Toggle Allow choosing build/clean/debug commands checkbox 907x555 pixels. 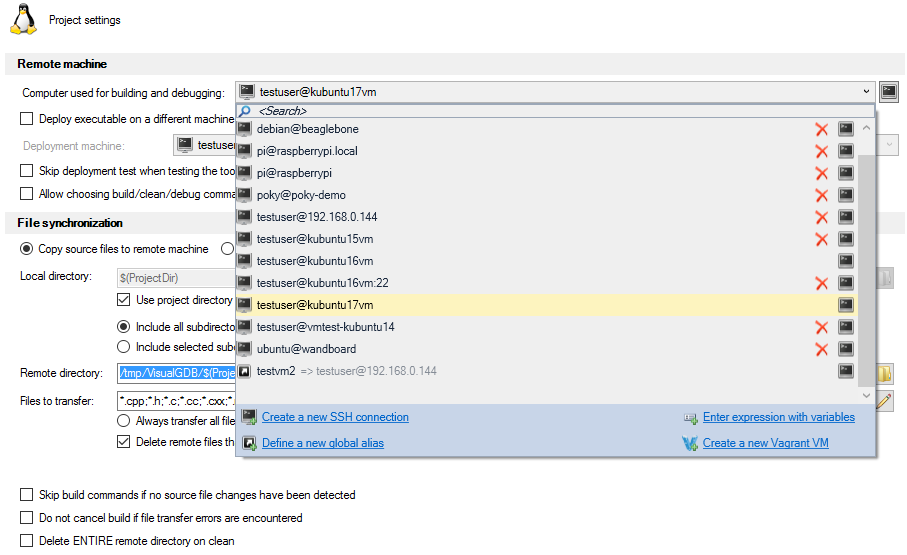click(x=27, y=193)
